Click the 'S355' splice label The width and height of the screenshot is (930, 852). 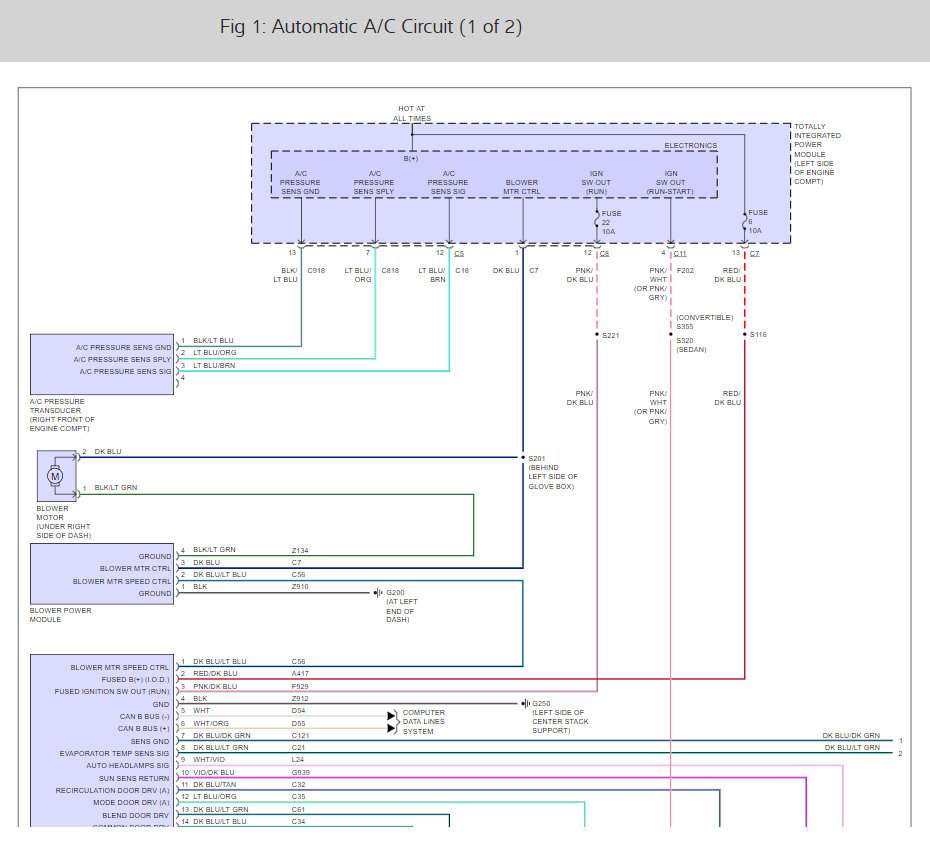pos(684,327)
